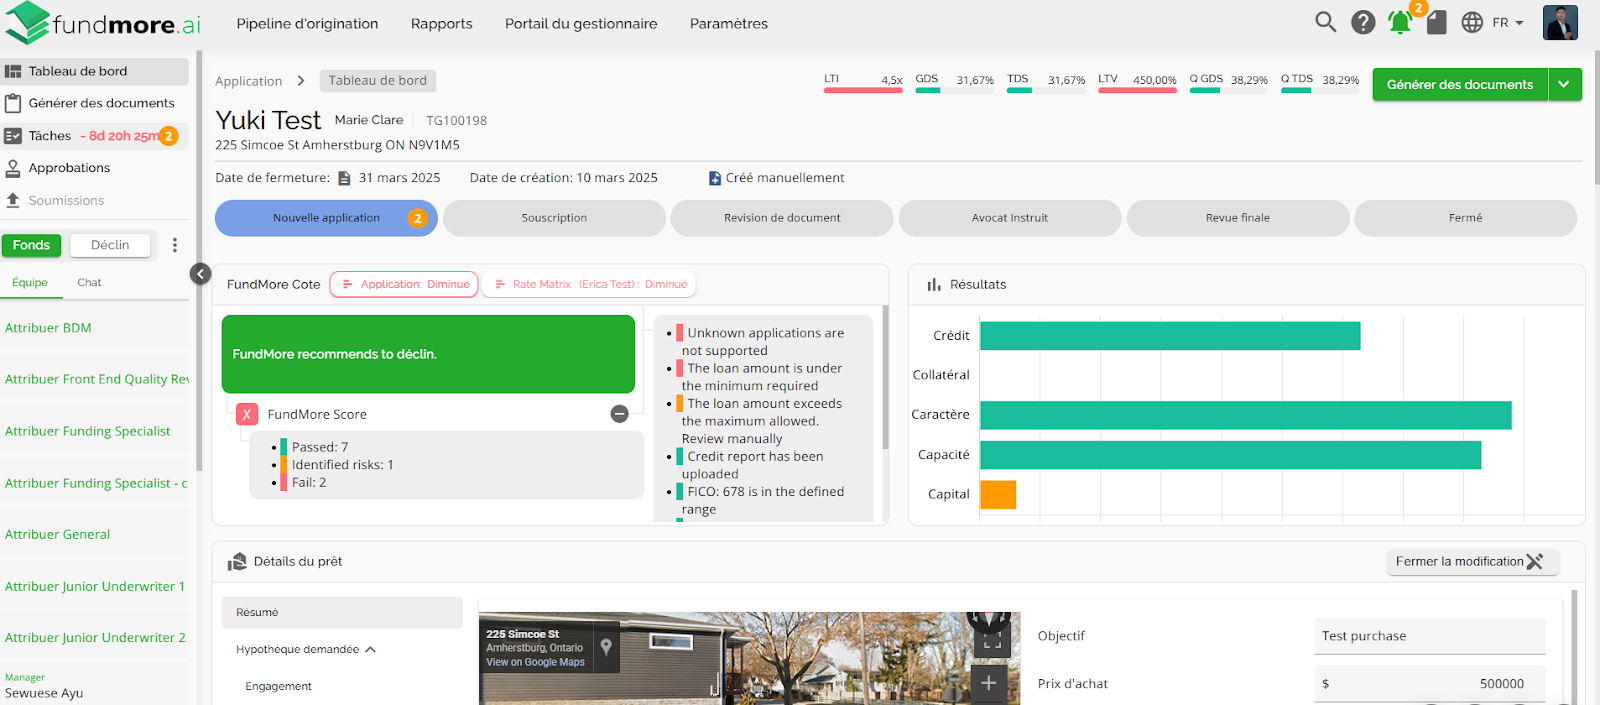Viewport: 1600px width, 705px height.
Task: Open Engagement under Hypothèque demandée
Action: [279, 686]
